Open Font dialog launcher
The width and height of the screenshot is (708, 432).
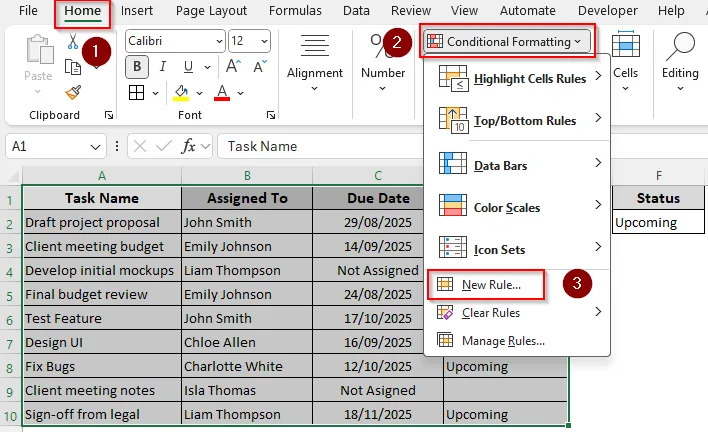pos(271,116)
